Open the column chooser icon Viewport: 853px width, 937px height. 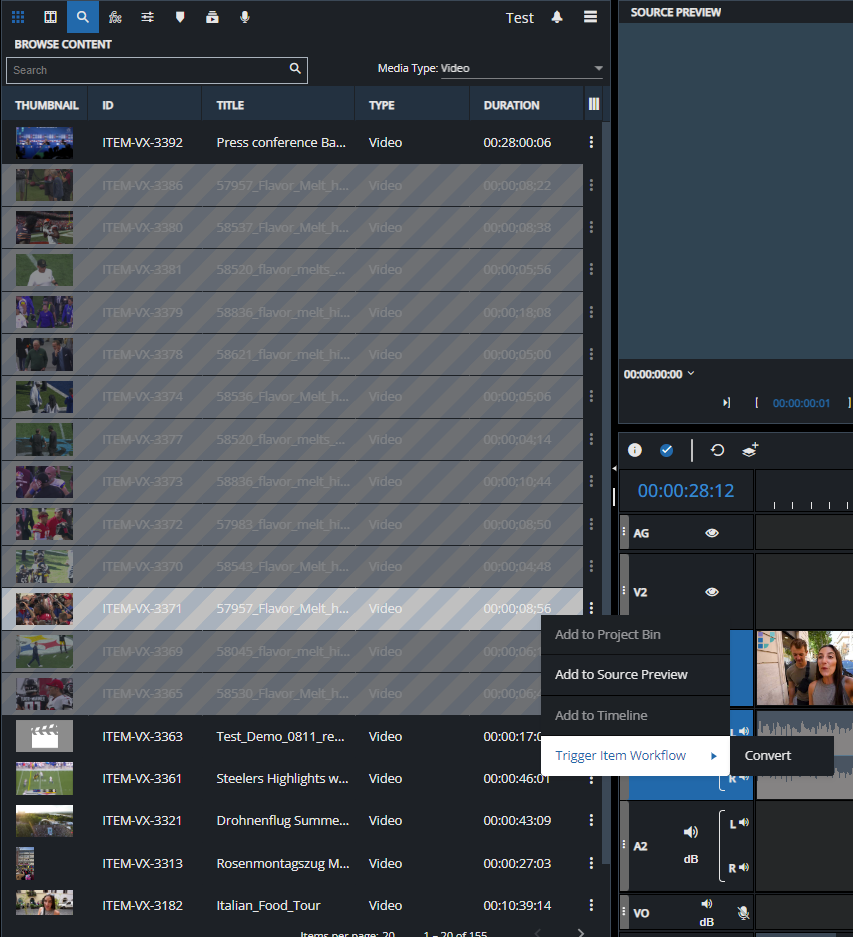coord(594,104)
